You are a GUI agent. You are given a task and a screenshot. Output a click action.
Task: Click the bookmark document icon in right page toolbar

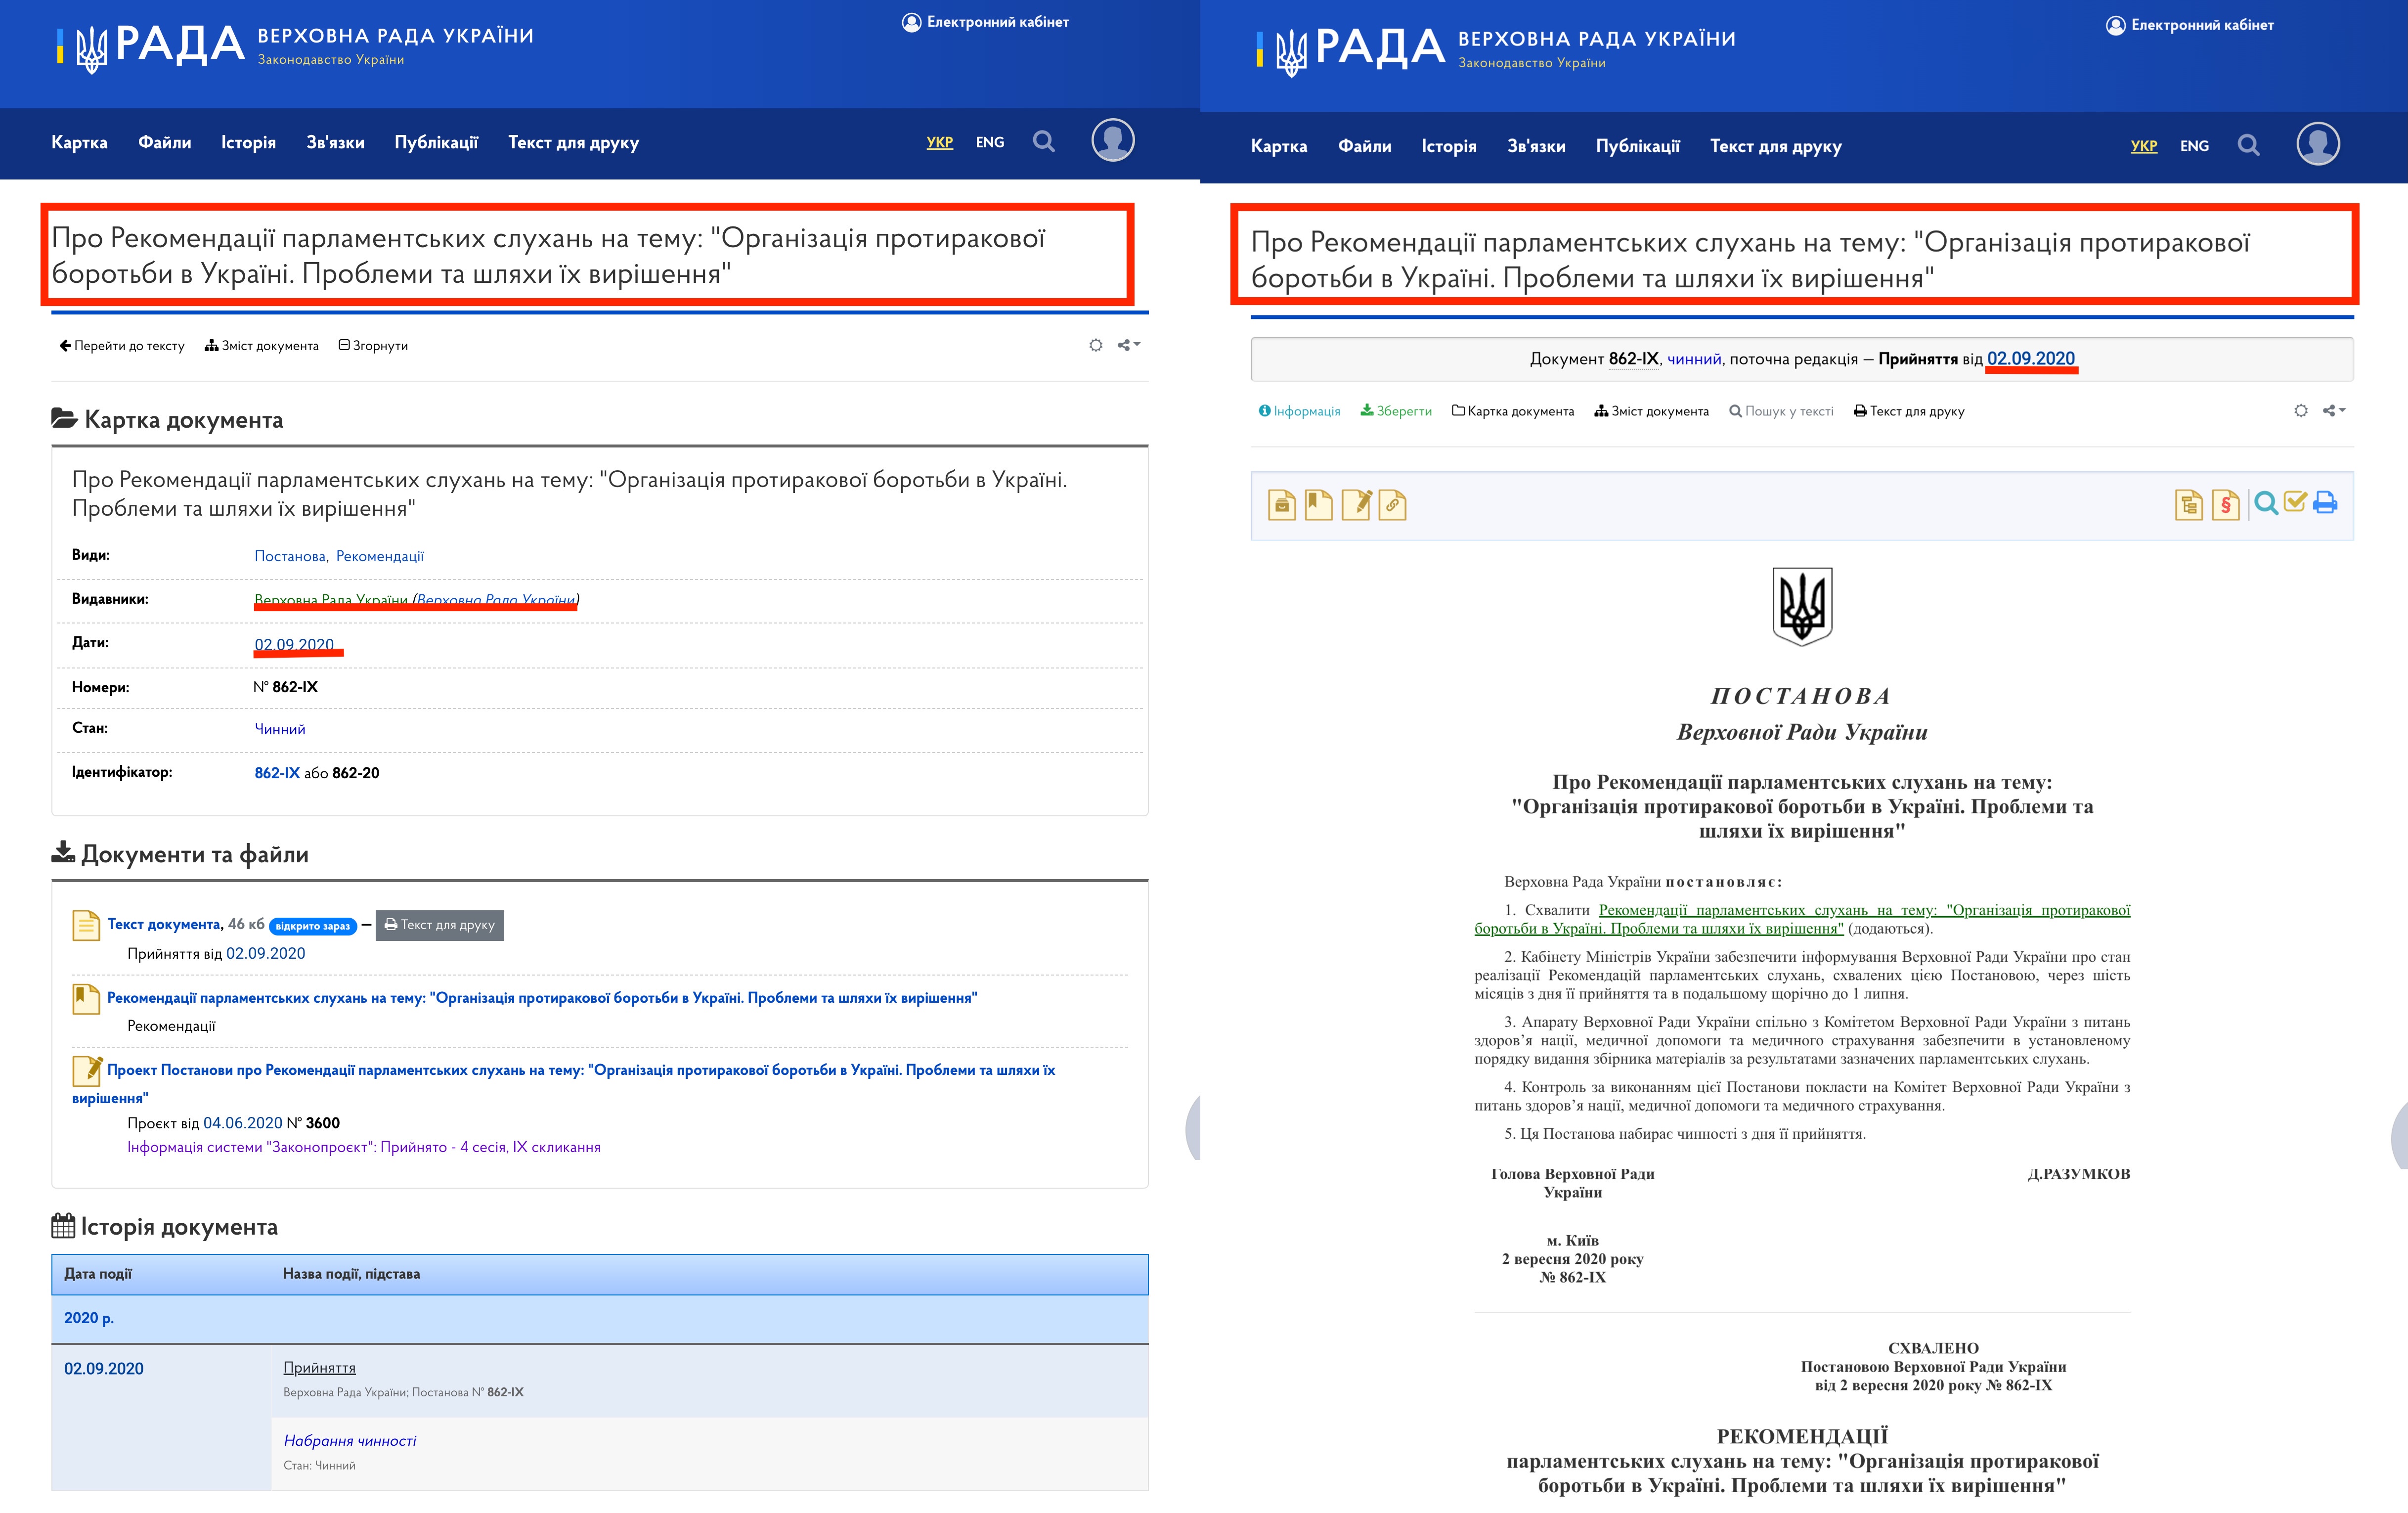pyautogui.click(x=1319, y=505)
